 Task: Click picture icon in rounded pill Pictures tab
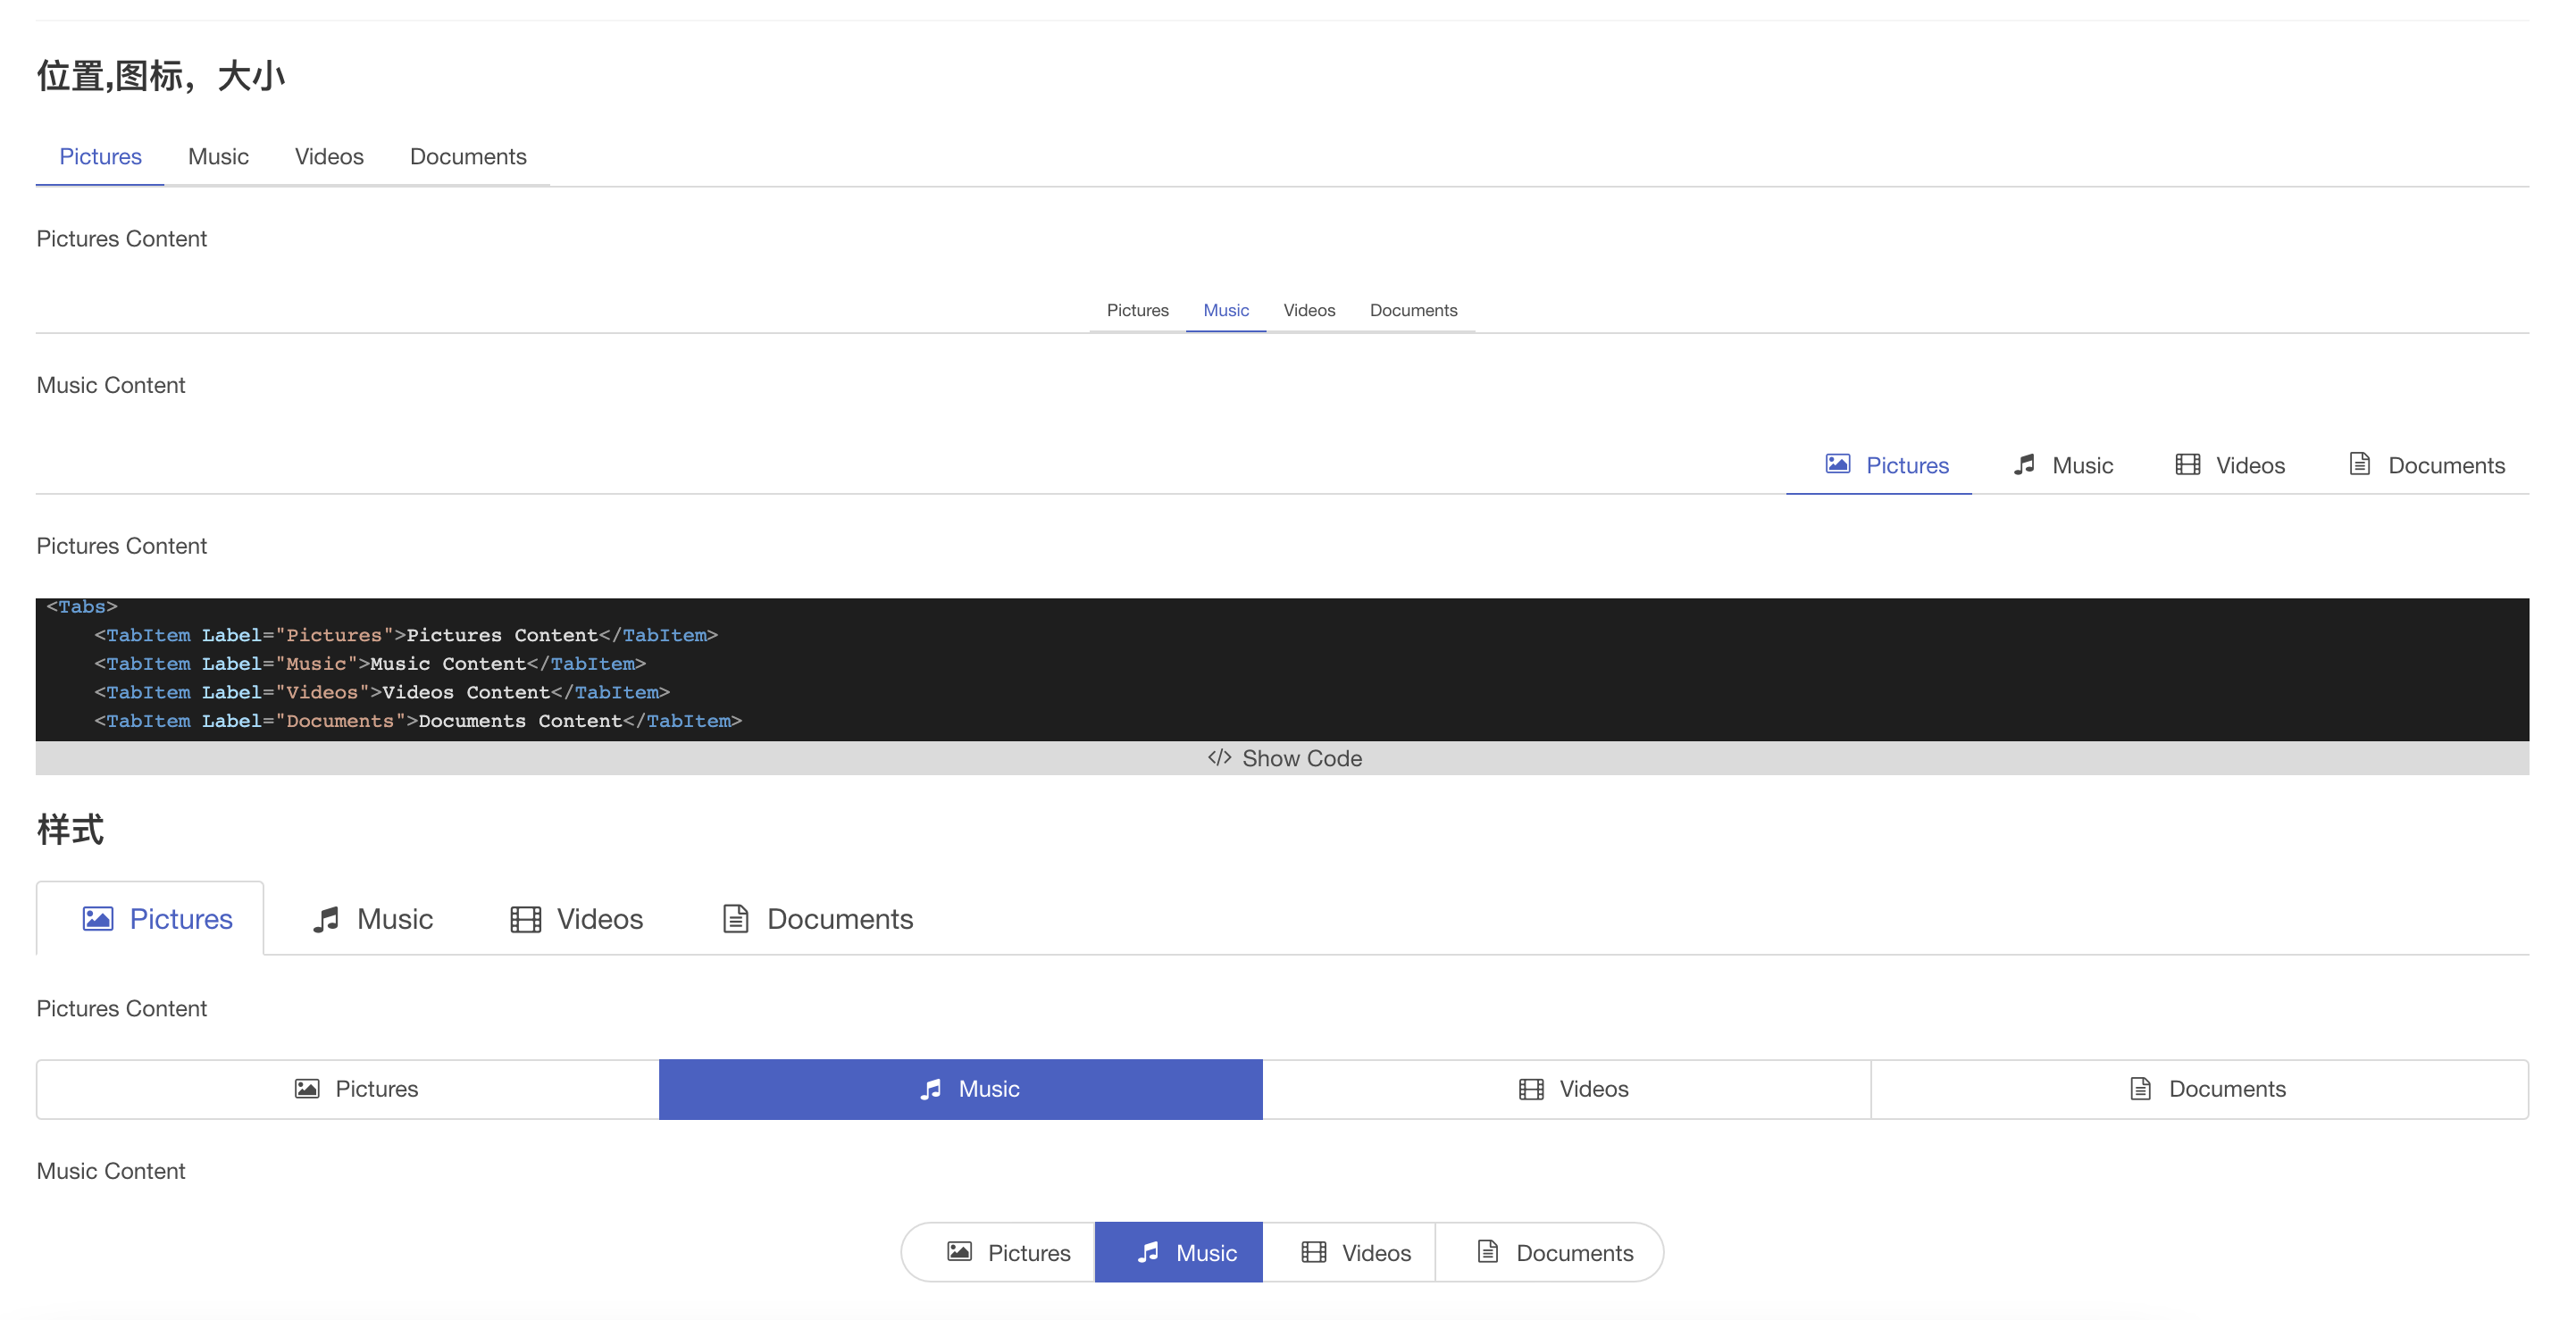(959, 1251)
